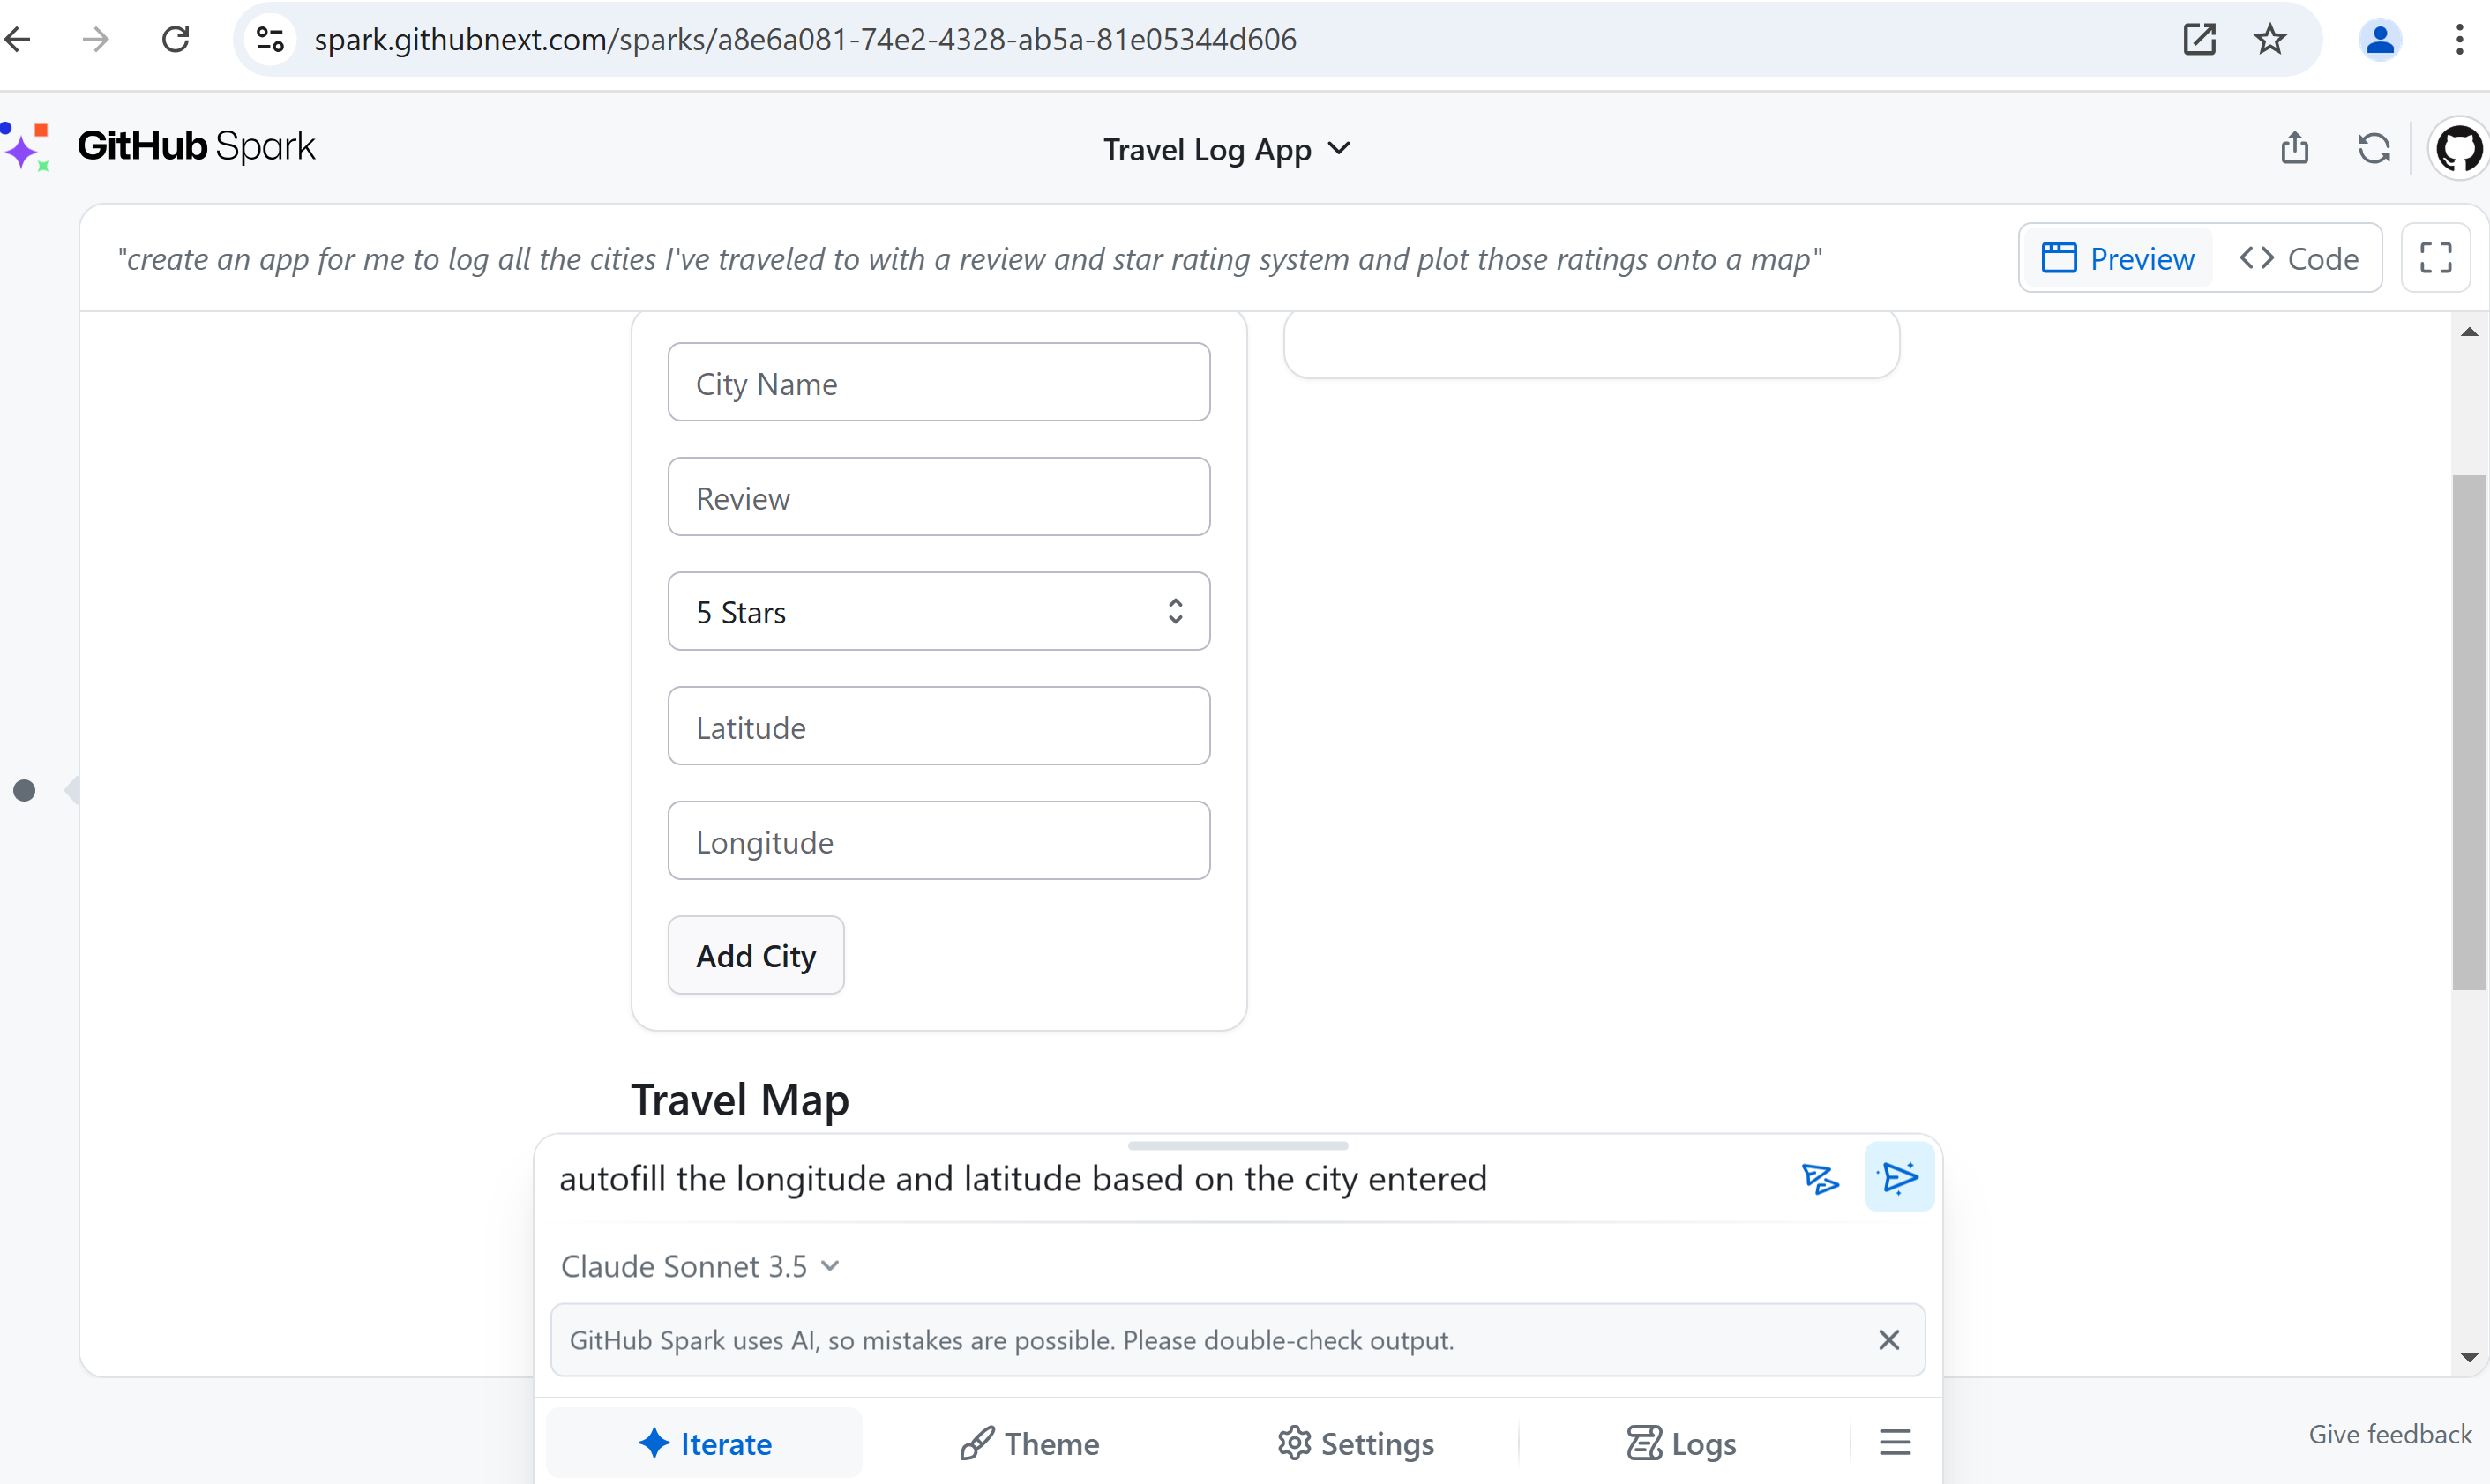
Task: Open the Settings tab
Action: point(1355,1443)
